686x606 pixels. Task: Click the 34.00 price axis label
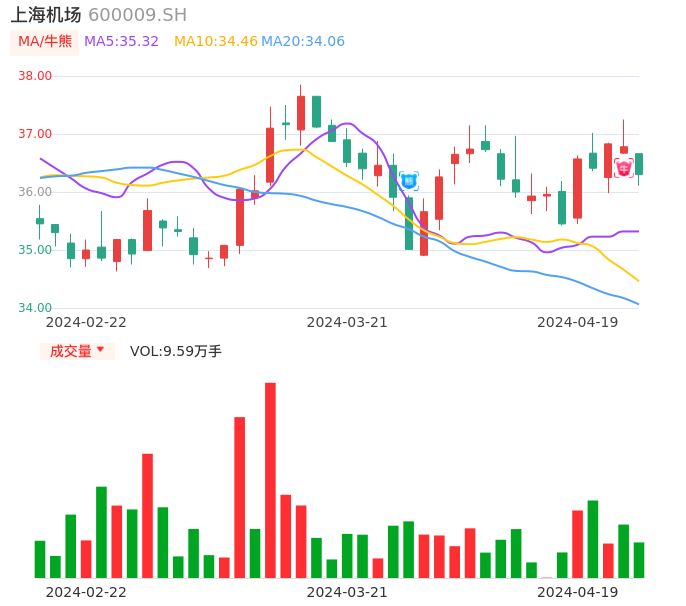pyautogui.click(x=35, y=308)
